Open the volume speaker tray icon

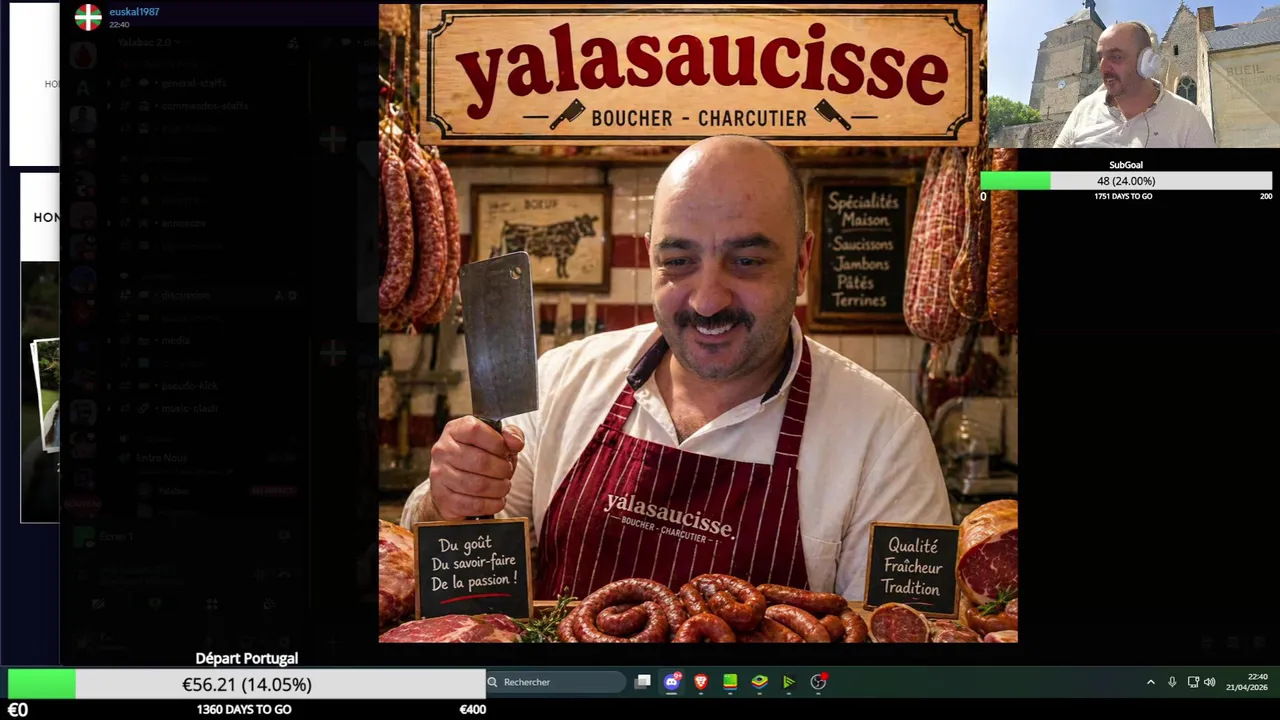point(1210,682)
